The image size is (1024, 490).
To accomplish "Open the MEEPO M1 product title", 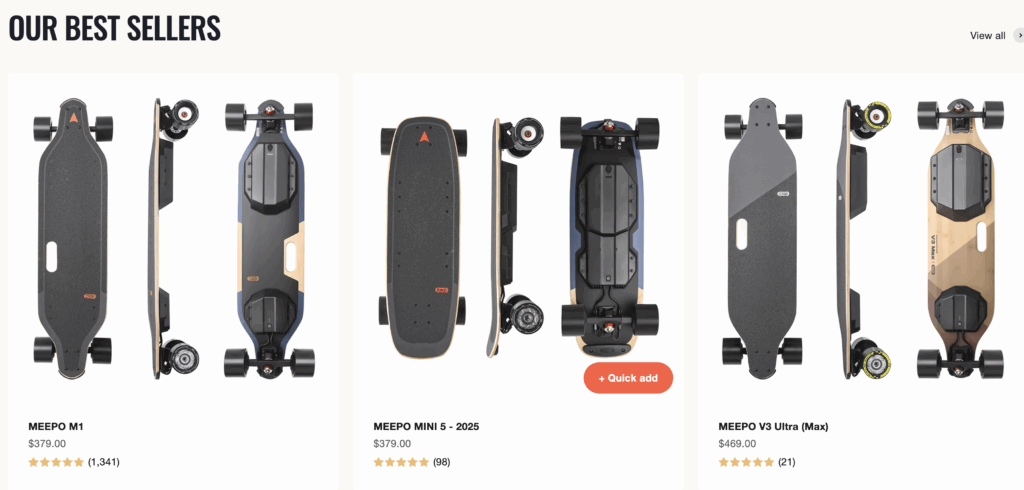I will [56, 427].
